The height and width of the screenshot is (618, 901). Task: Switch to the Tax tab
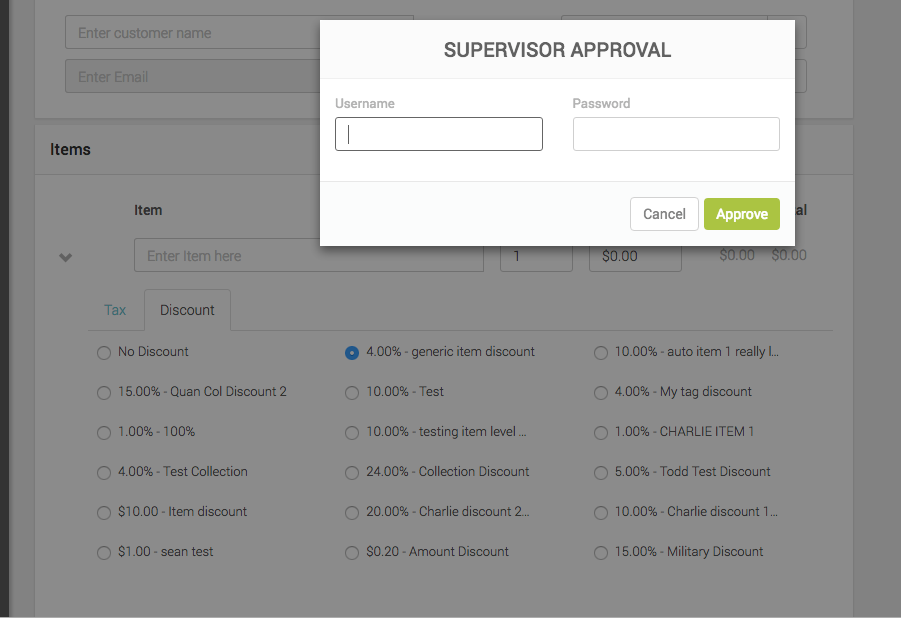tap(115, 310)
